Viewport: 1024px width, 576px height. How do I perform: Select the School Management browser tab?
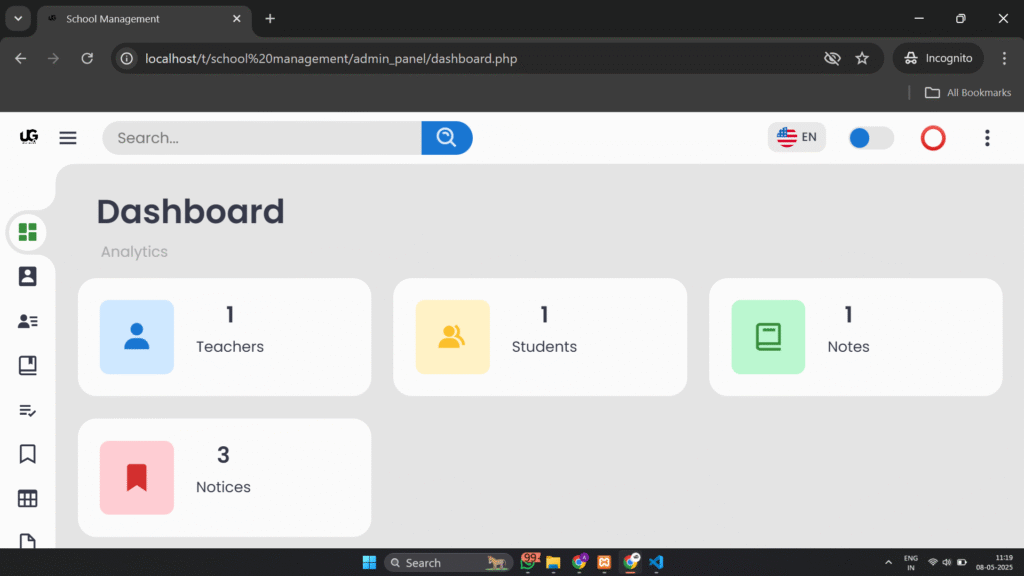[142, 19]
